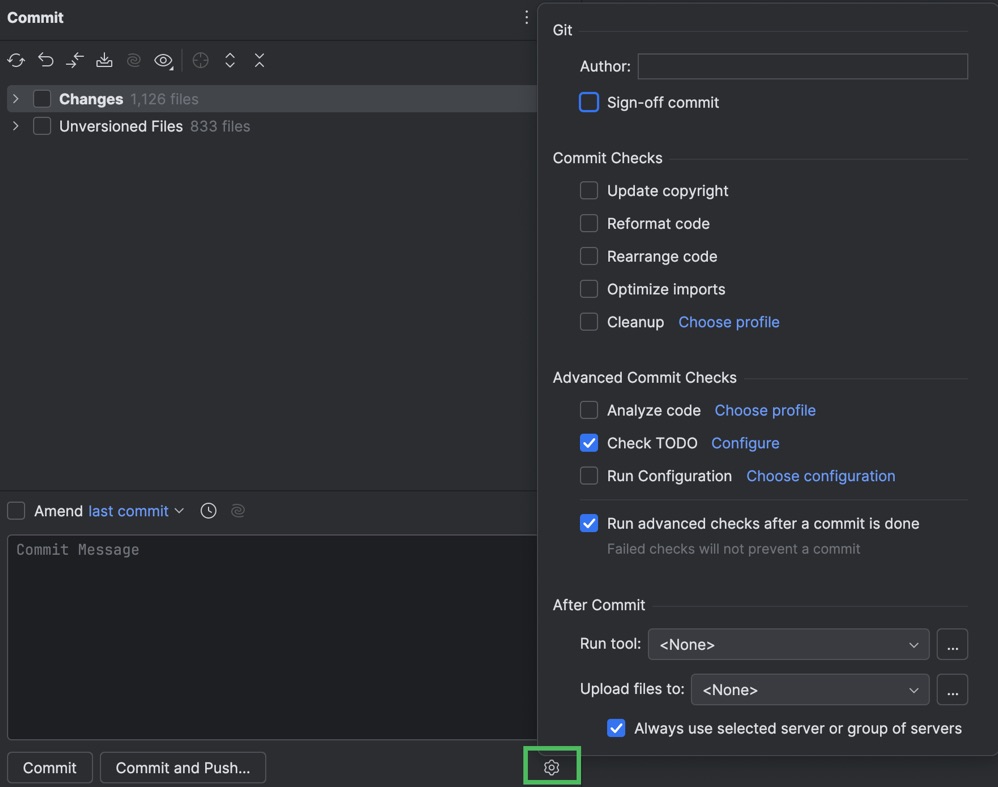Click the swirl icon beside Amend

click(x=238, y=511)
